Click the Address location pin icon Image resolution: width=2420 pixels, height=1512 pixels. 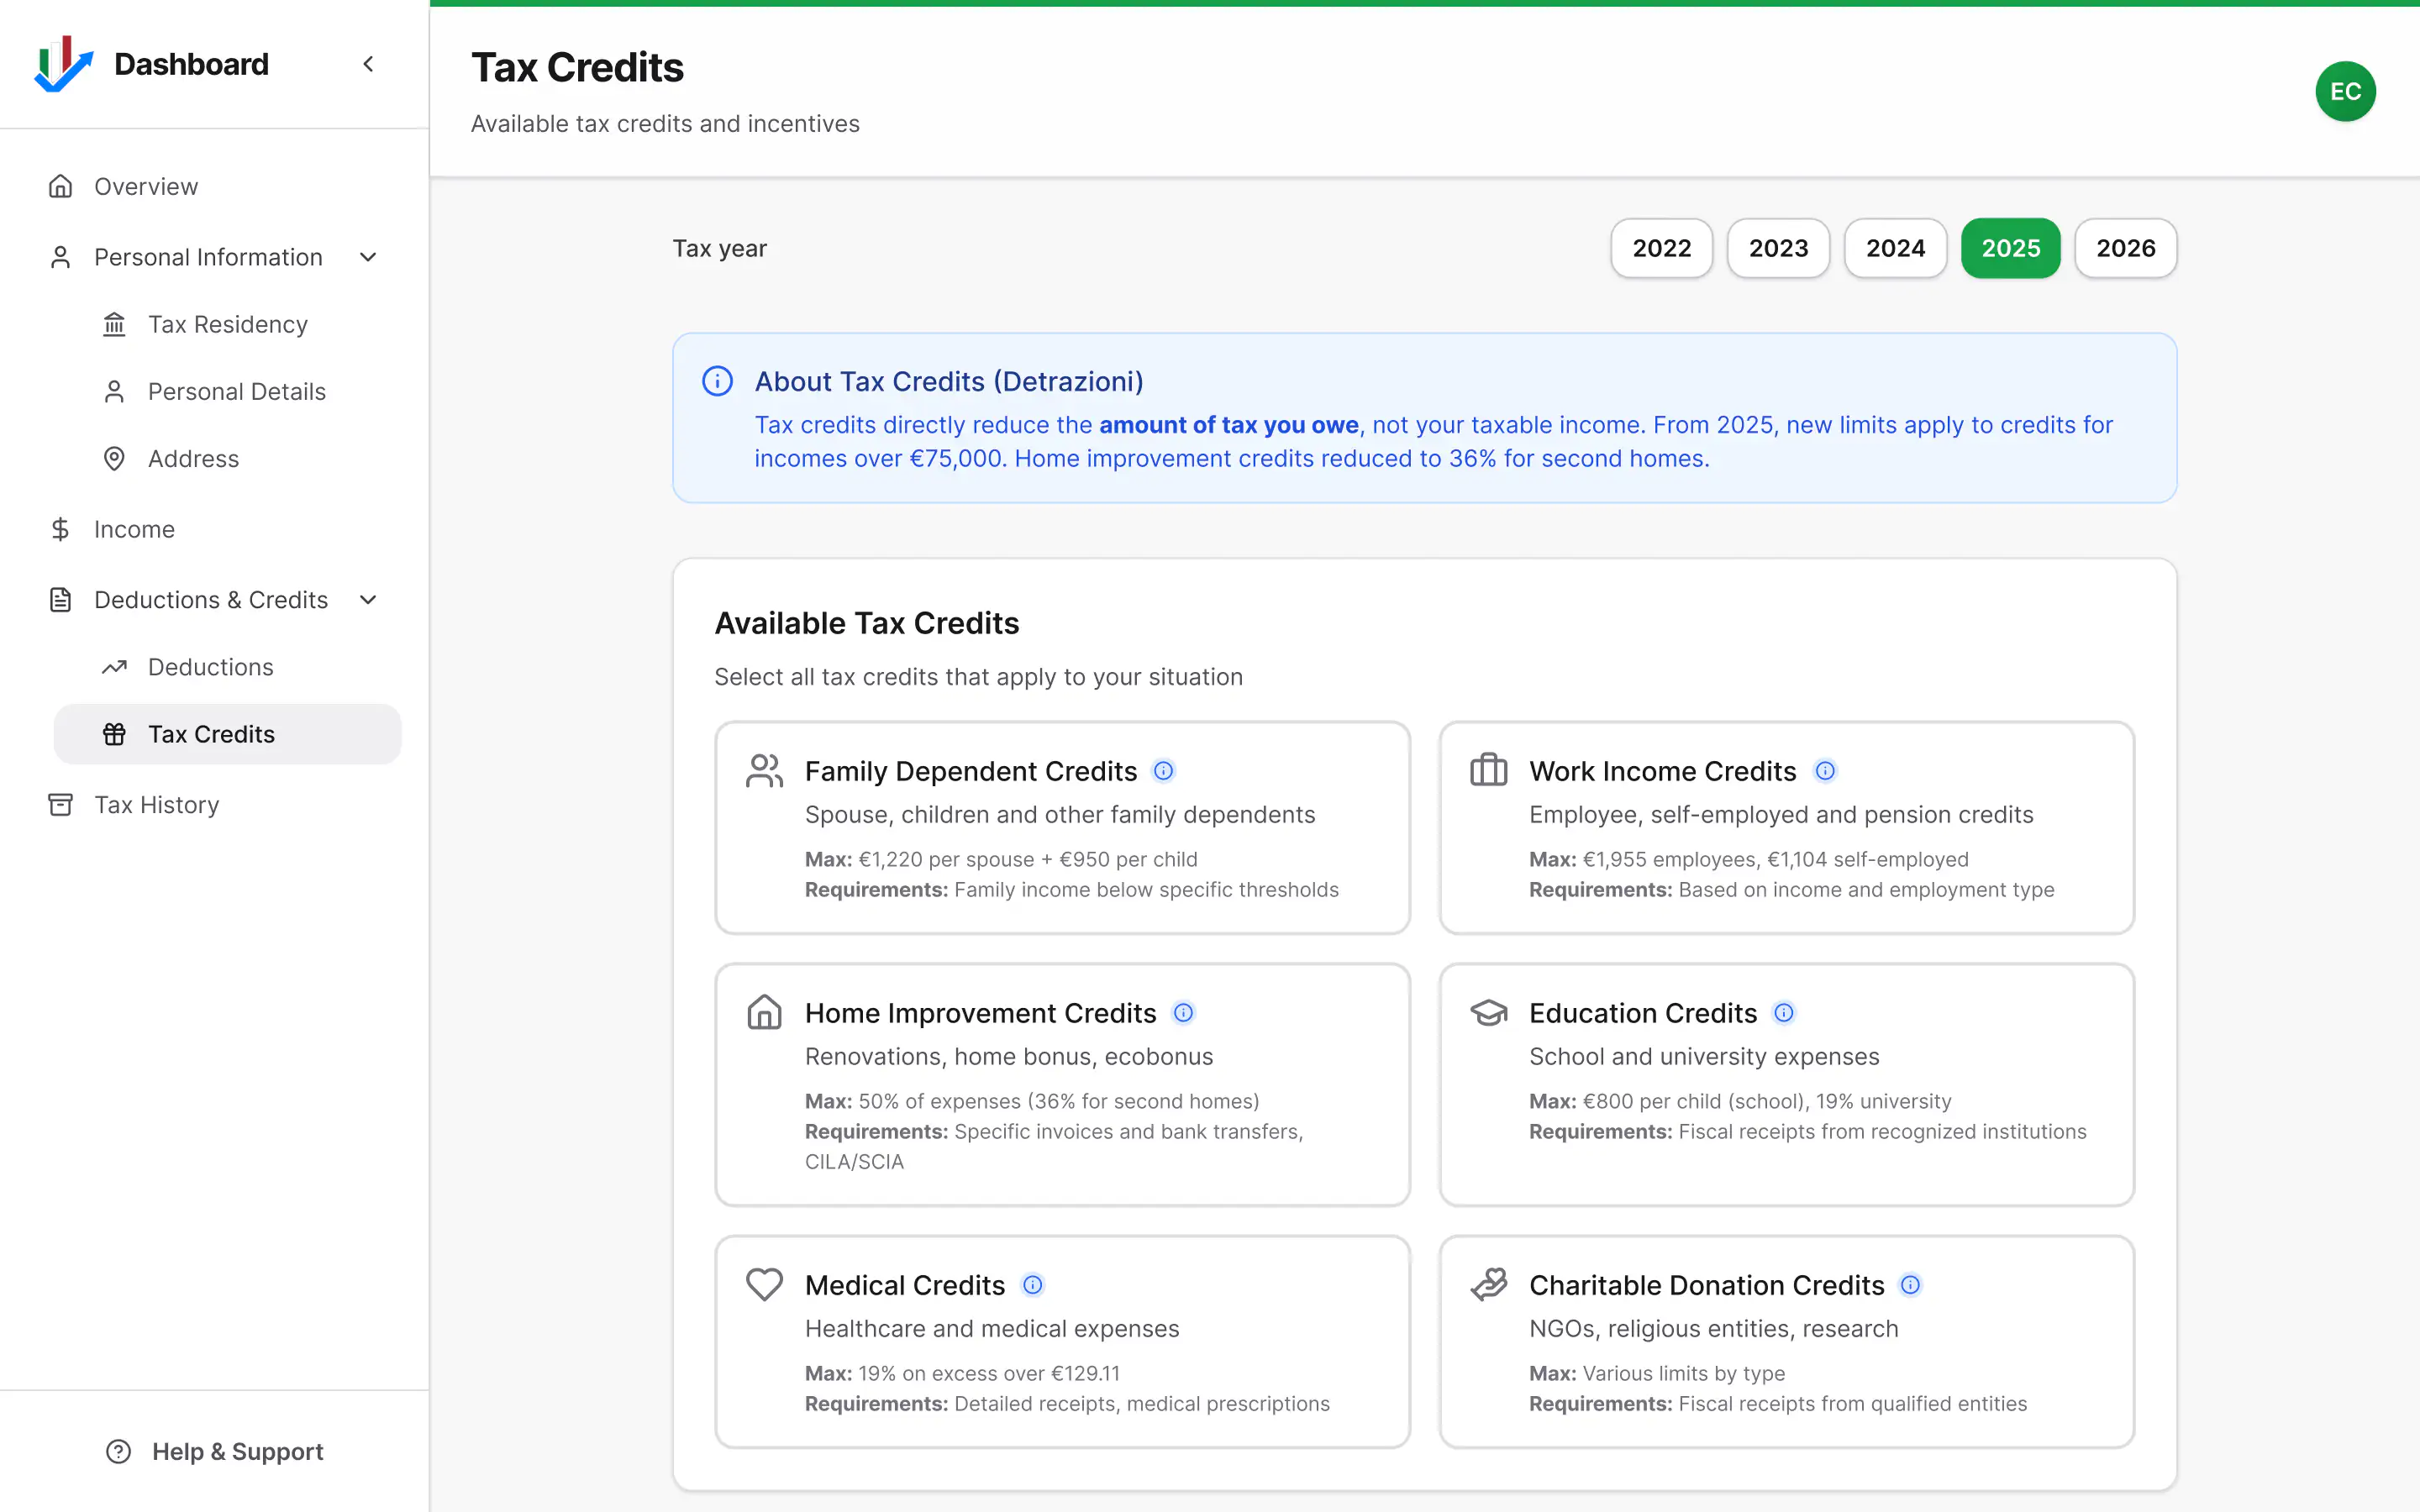[114, 458]
